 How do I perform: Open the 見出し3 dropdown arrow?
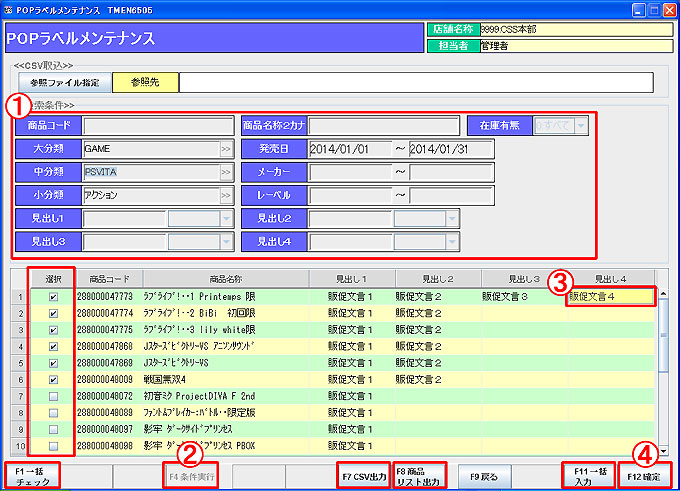(x=226, y=242)
